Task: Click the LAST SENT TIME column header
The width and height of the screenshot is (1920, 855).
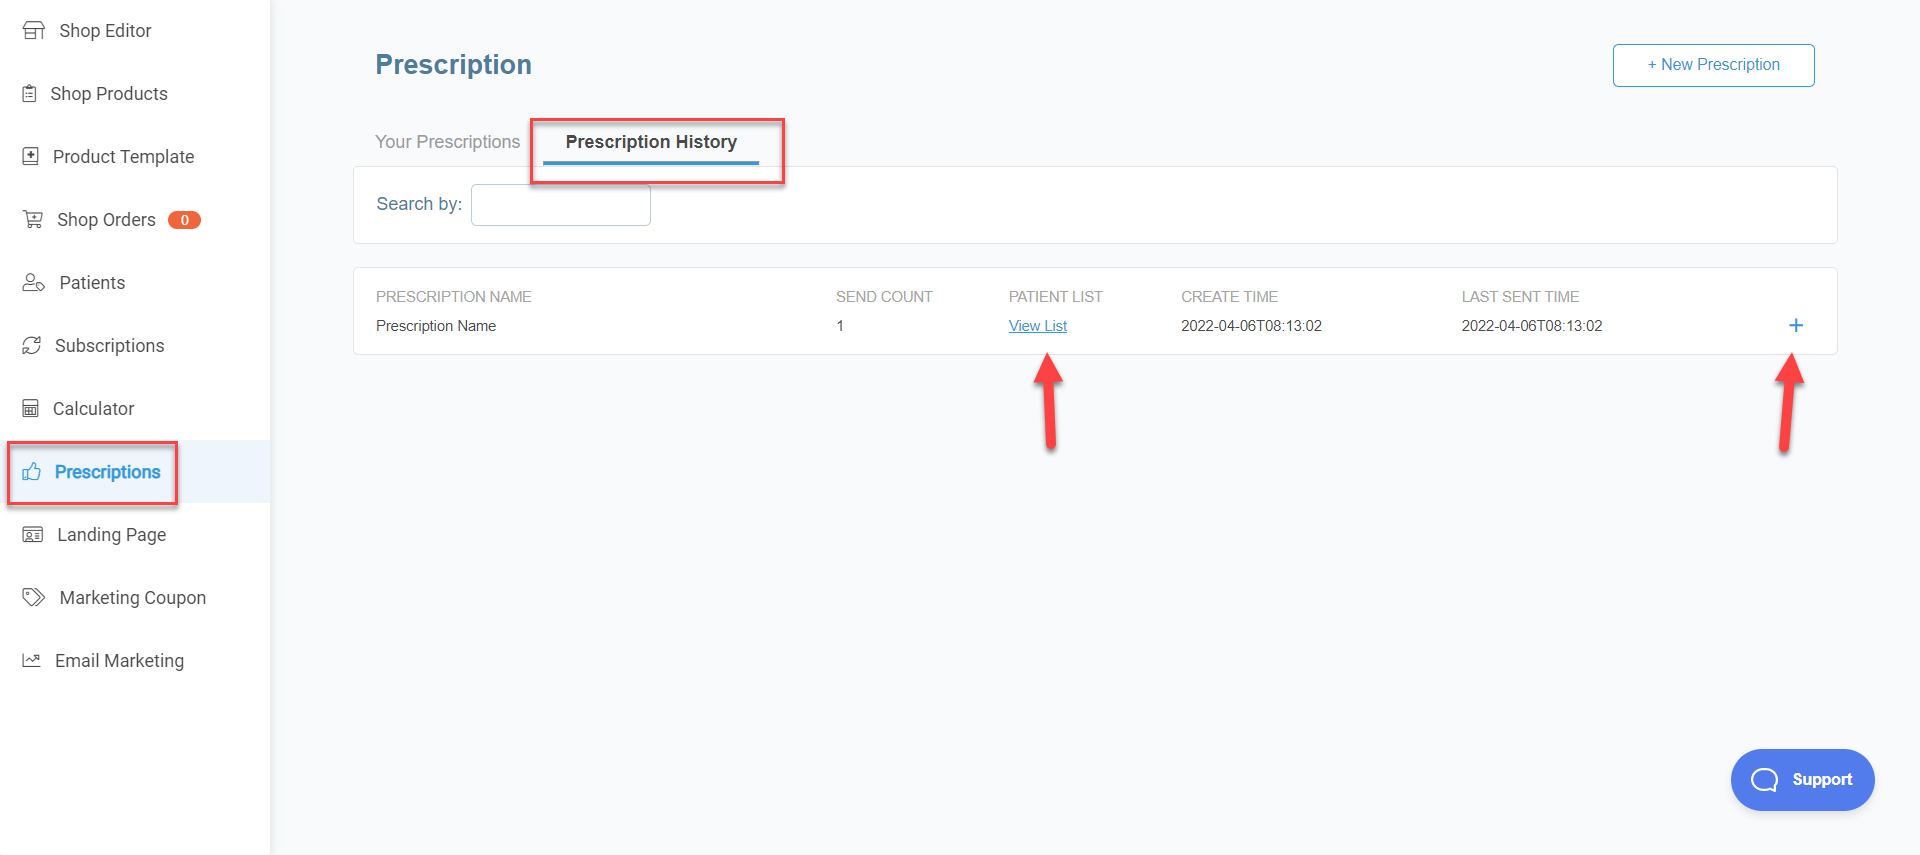Action: pos(1520,297)
